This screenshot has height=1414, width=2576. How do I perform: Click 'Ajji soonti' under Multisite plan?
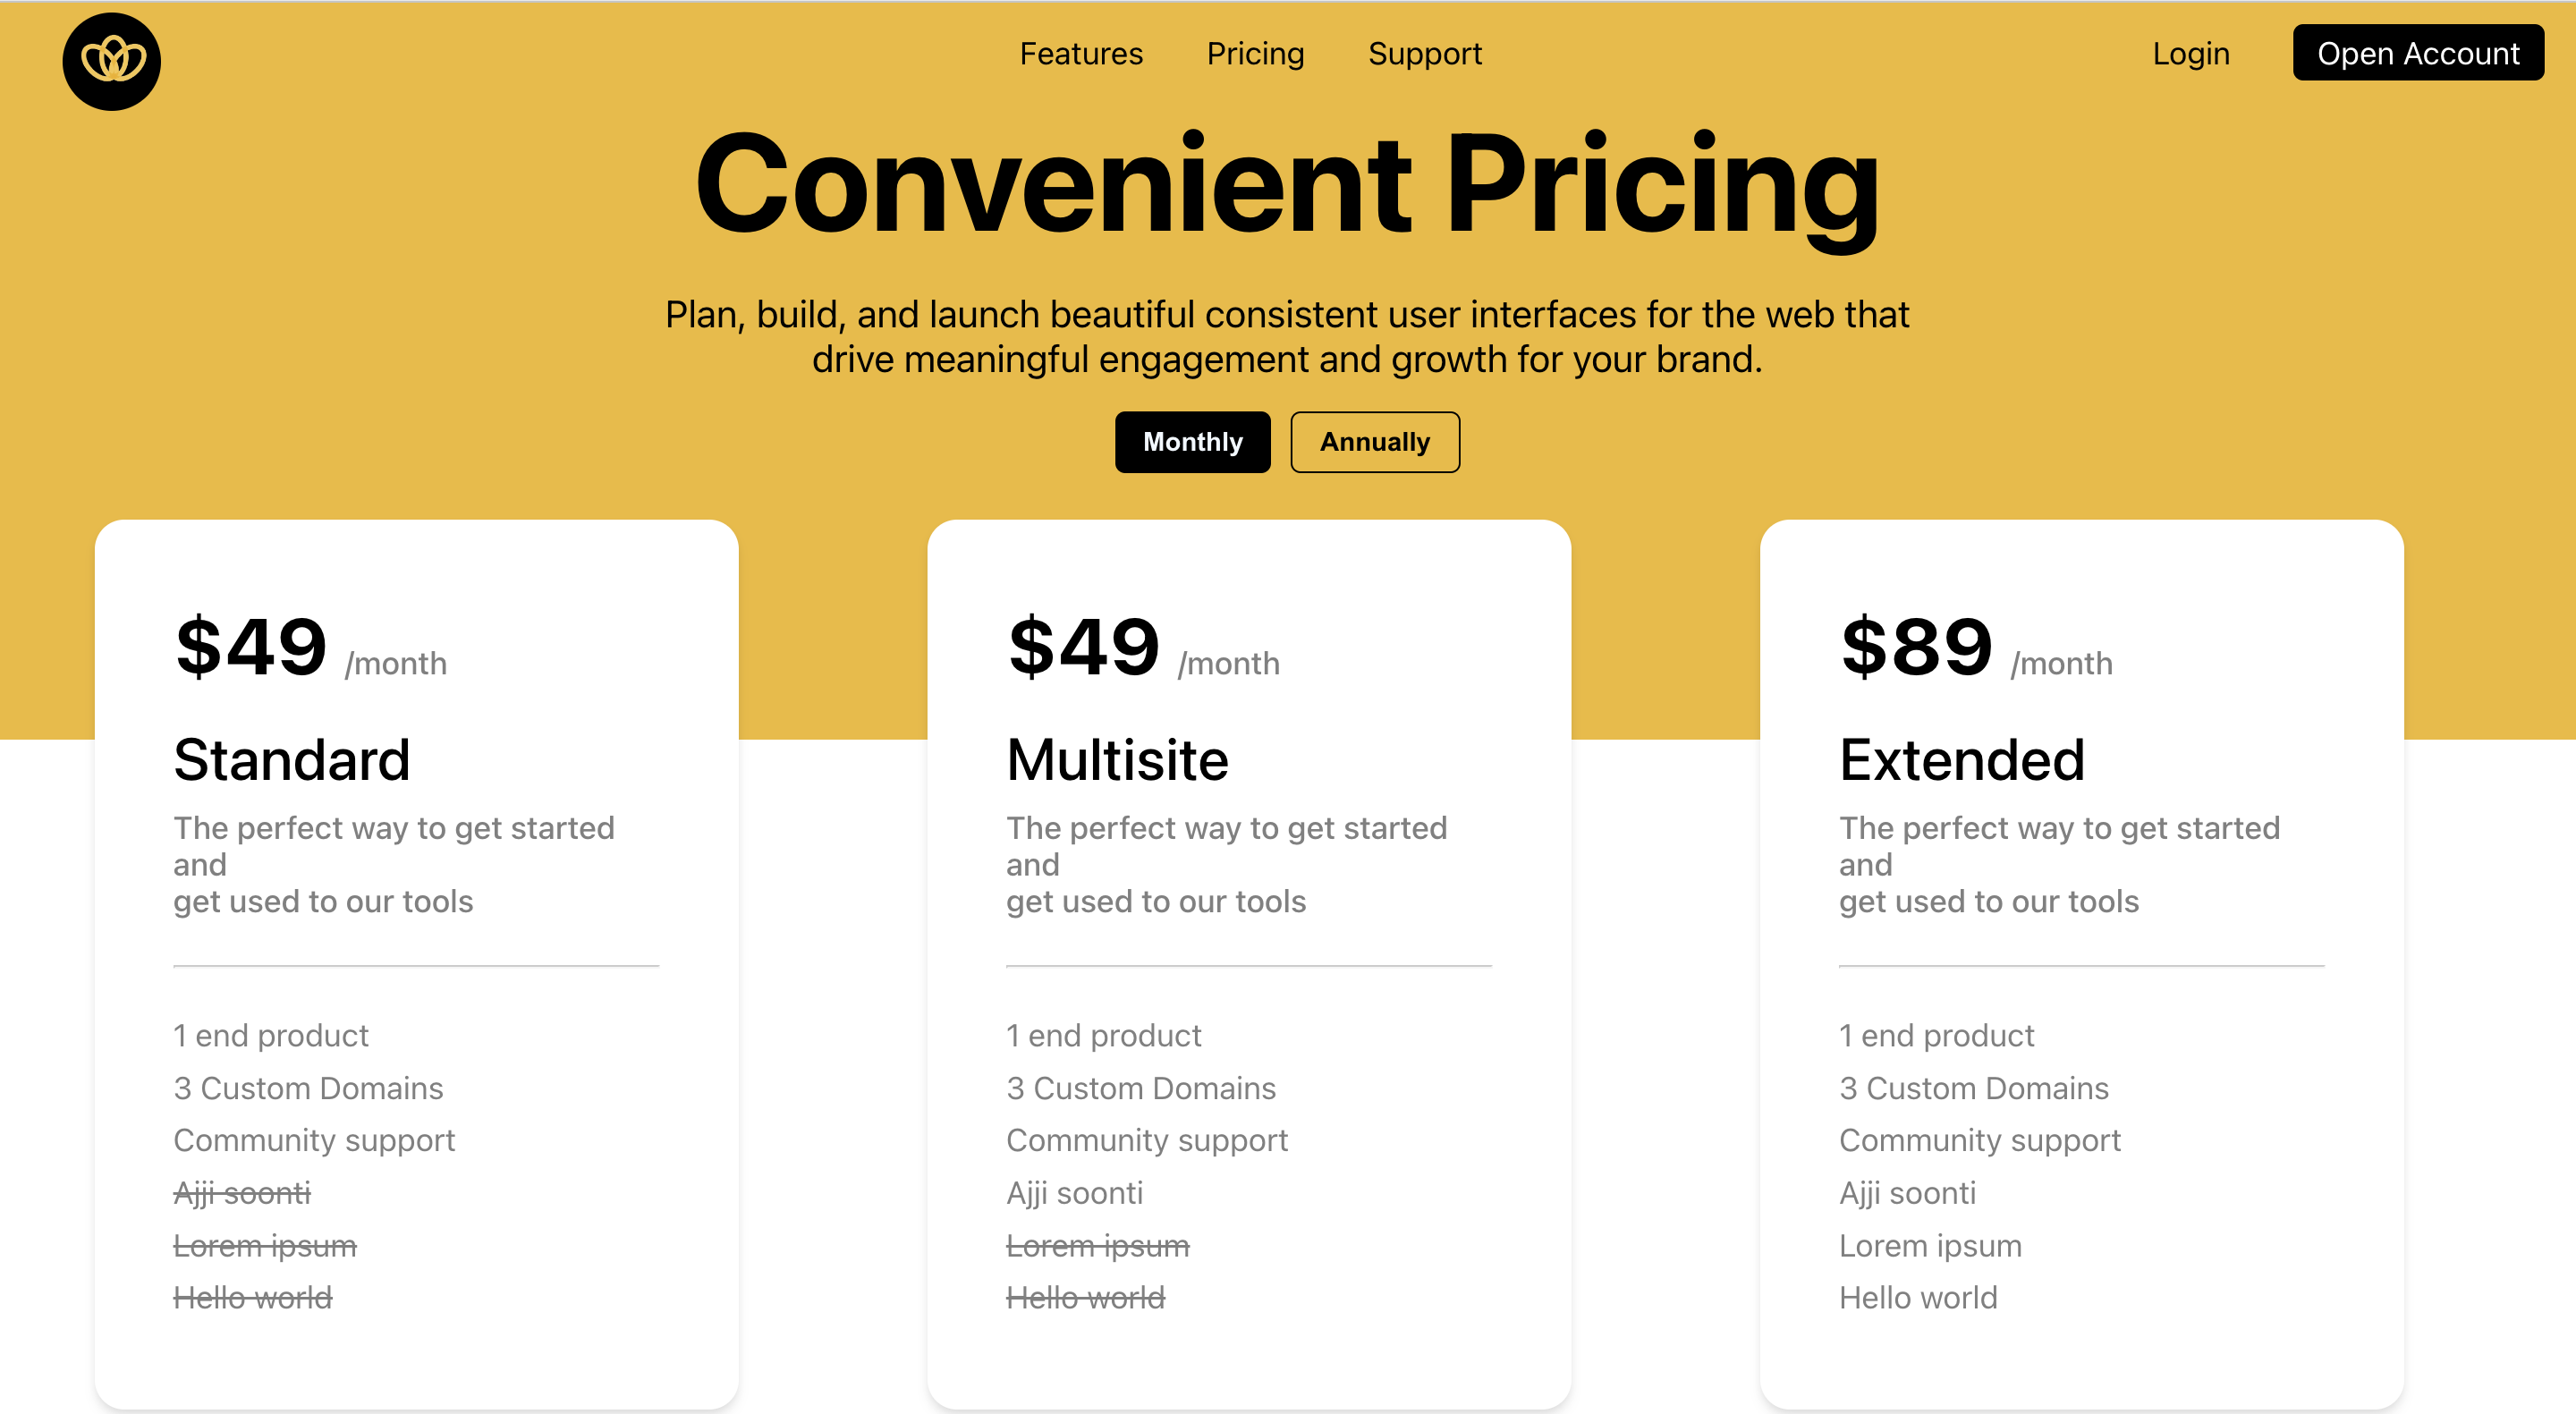tap(1073, 1192)
